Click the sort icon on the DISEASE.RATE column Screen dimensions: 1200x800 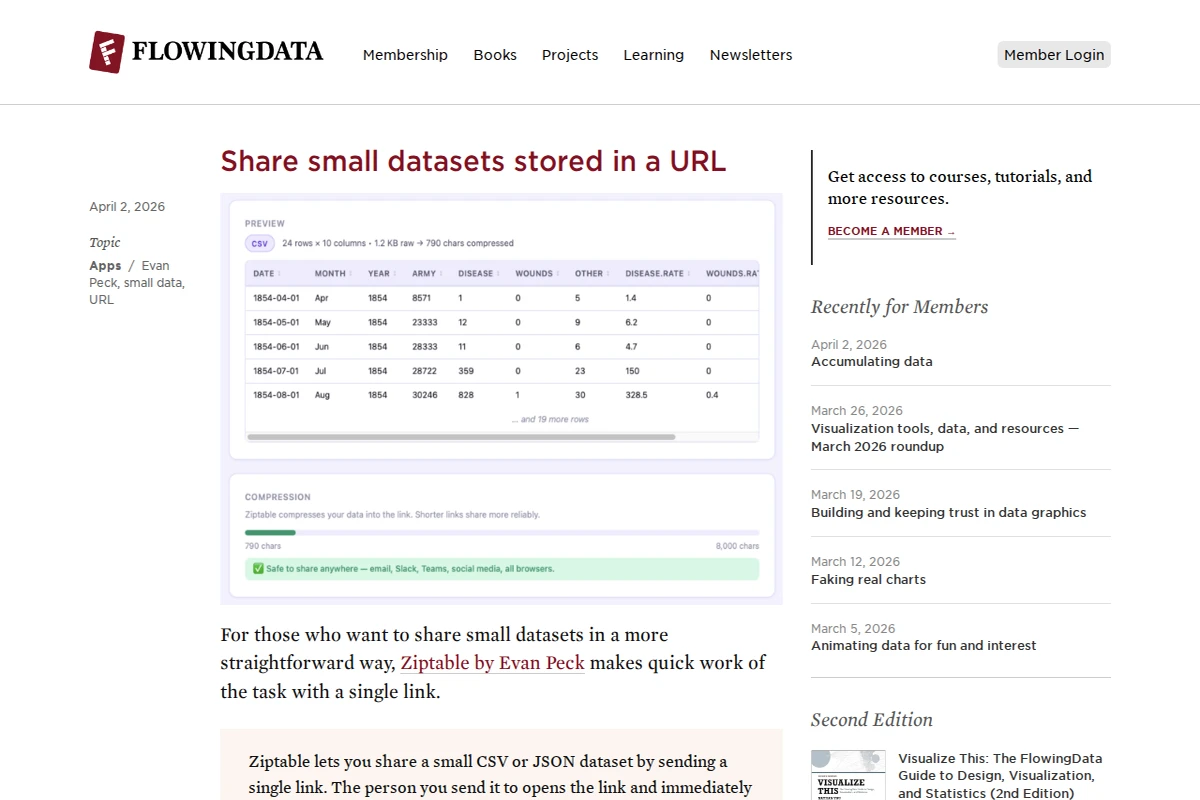pos(689,273)
